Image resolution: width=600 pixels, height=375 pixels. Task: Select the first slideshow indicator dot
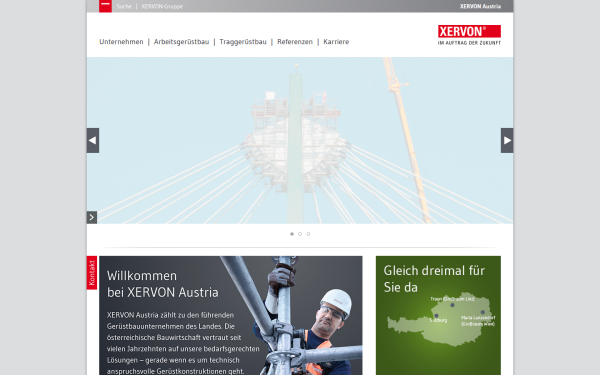point(292,234)
